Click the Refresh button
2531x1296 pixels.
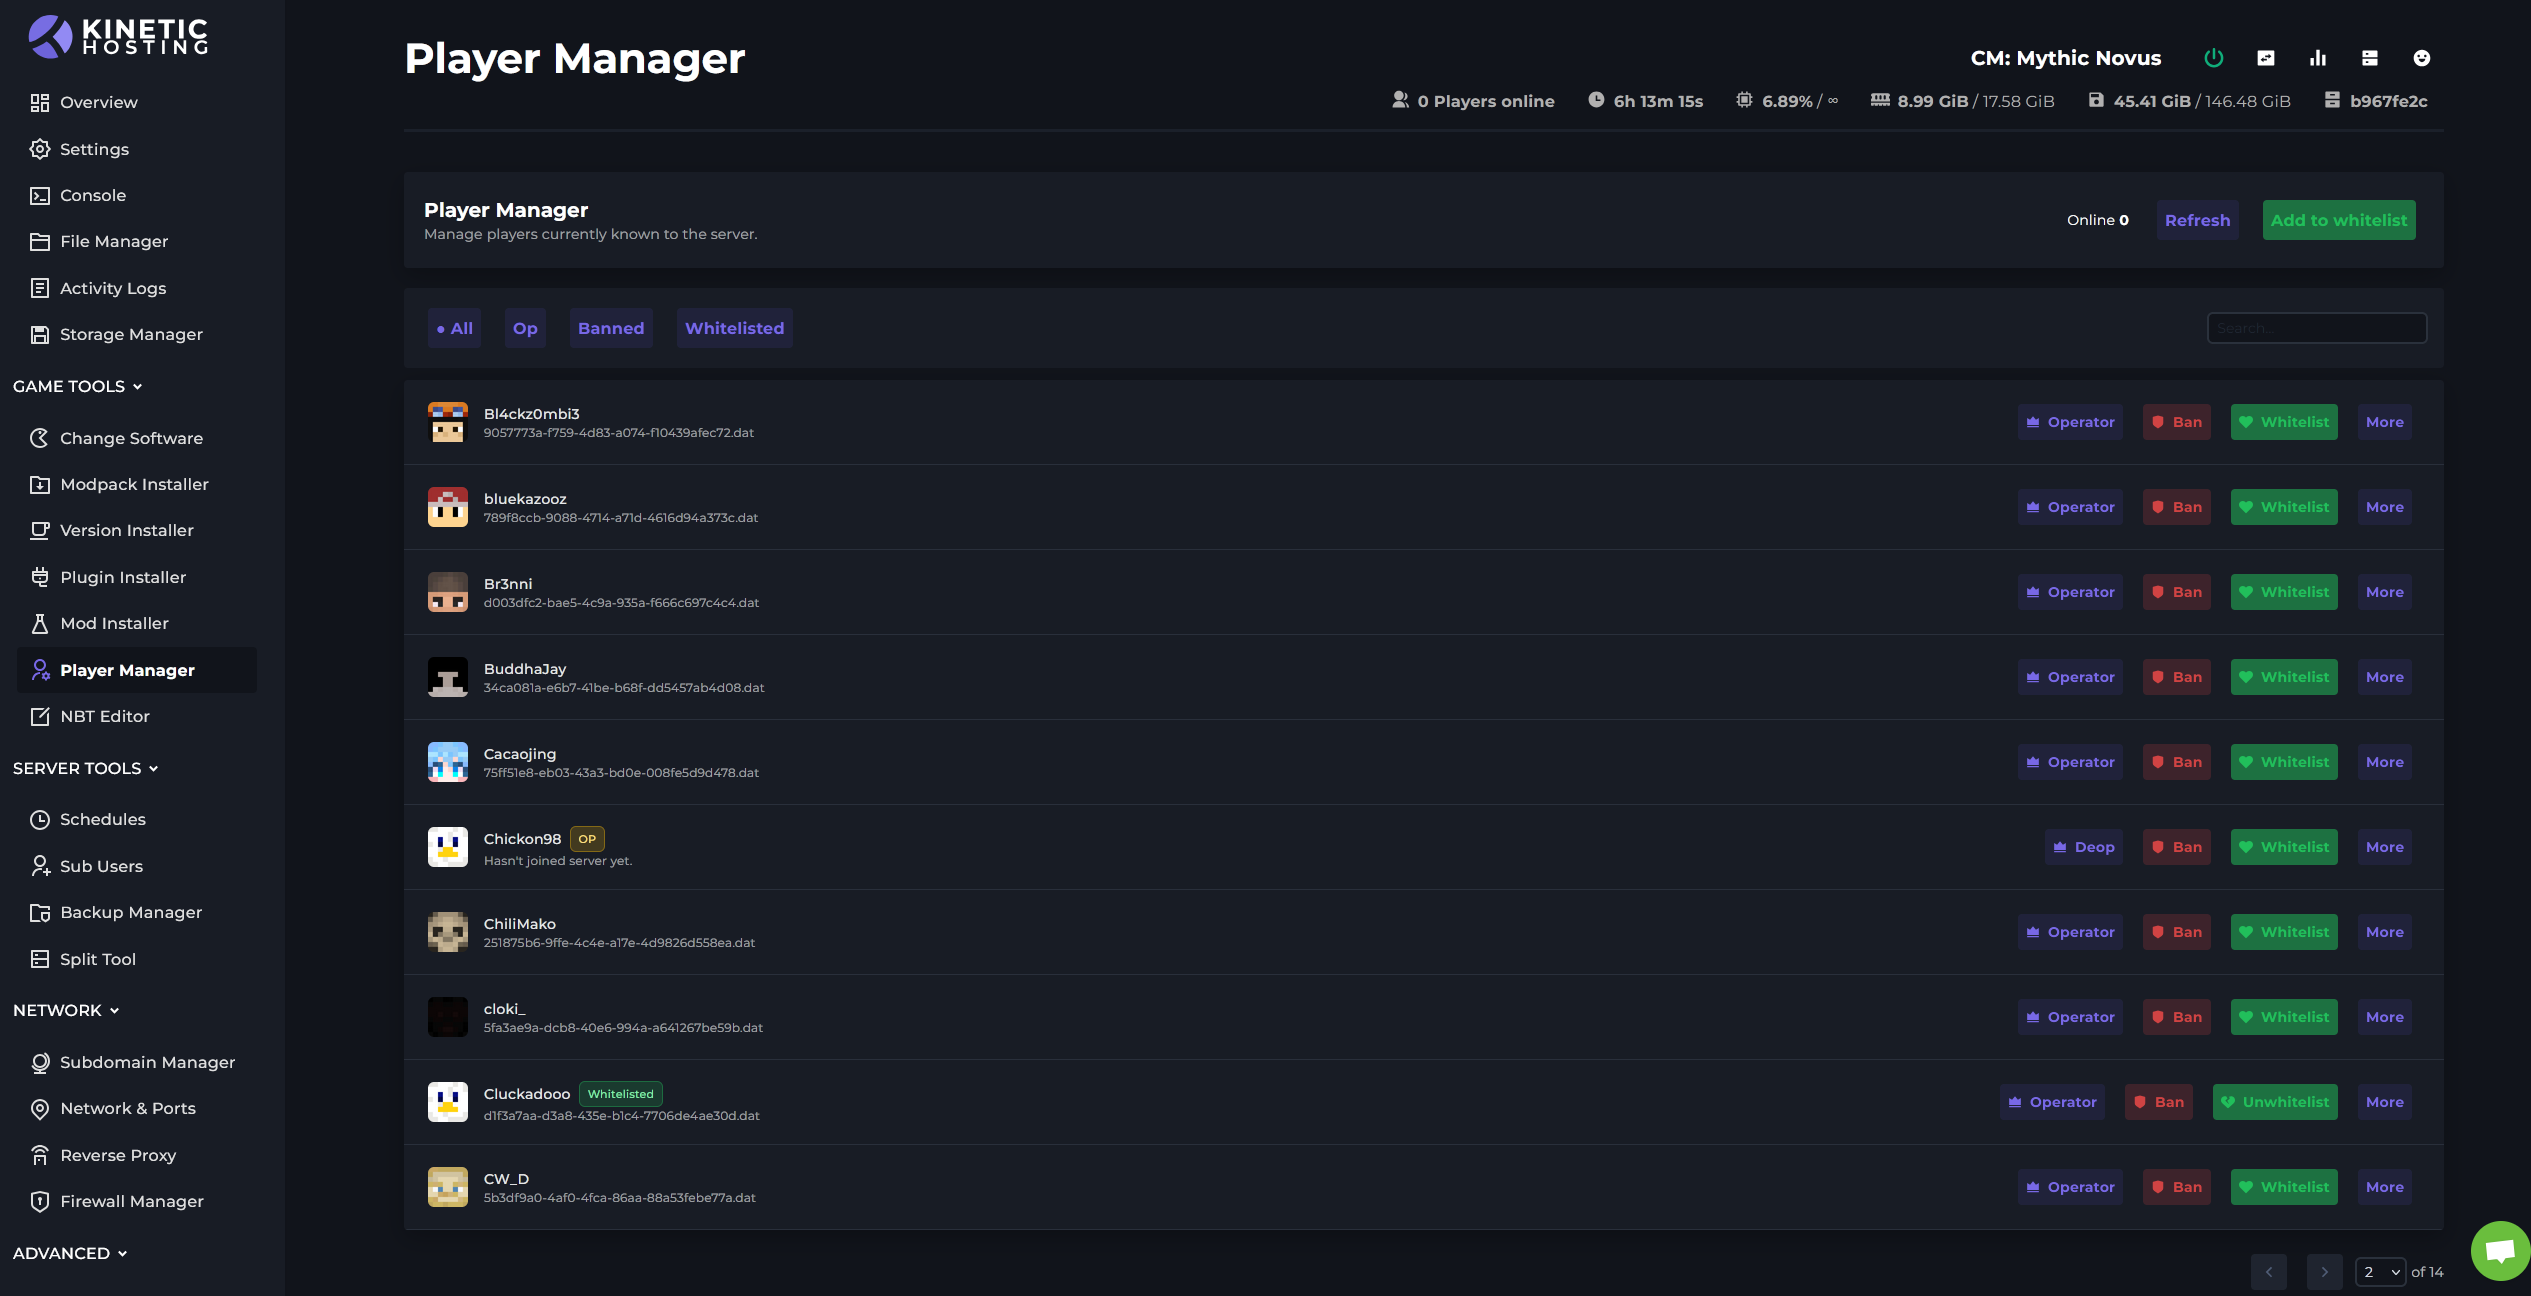tap(2196, 220)
